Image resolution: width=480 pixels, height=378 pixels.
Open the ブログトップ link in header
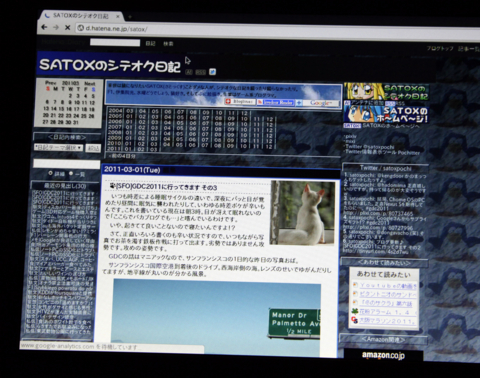click(440, 49)
